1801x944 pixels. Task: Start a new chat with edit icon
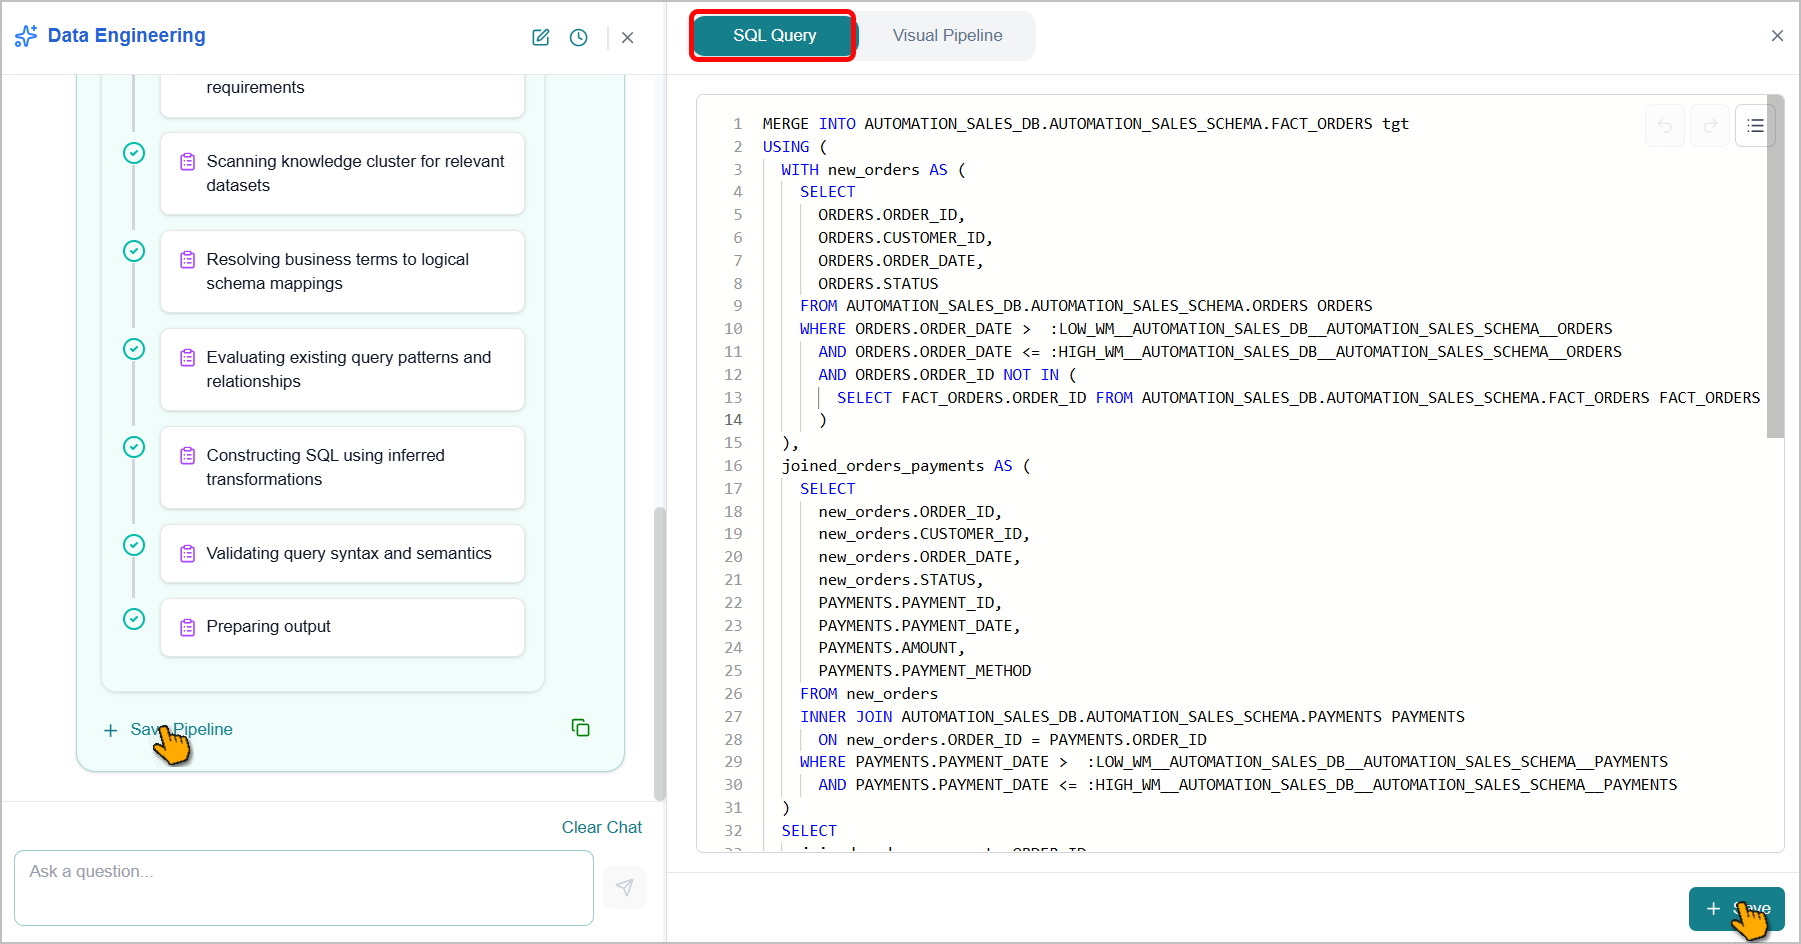coord(541,37)
